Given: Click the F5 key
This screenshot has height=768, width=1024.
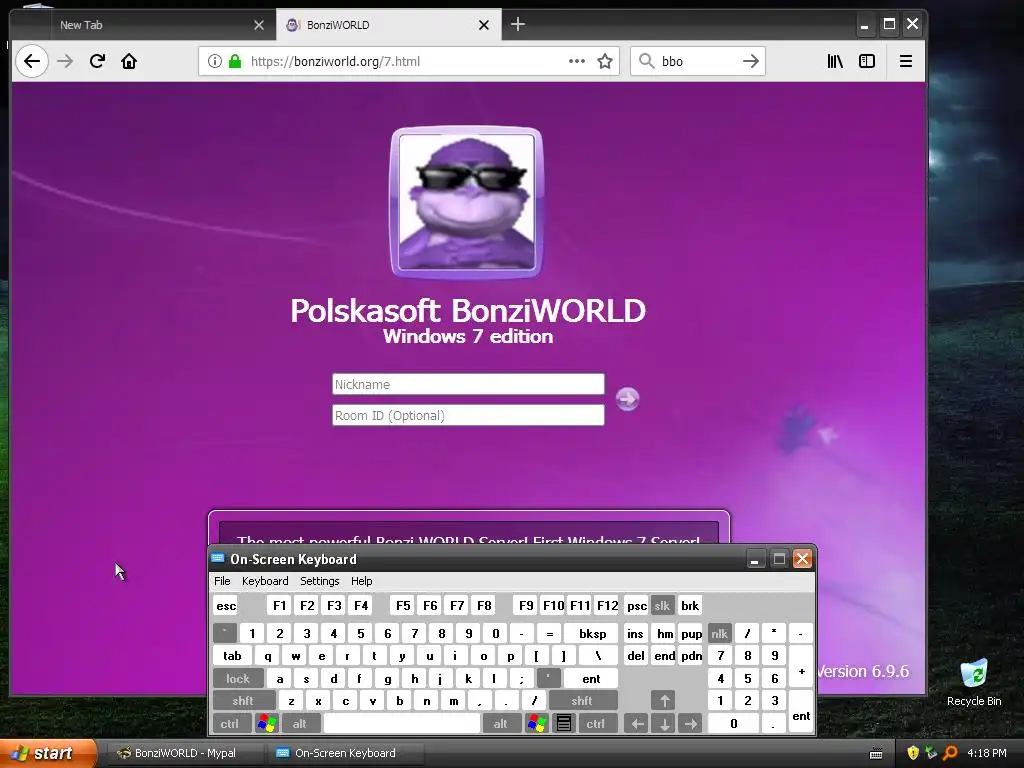Looking at the screenshot, I should (x=403, y=605).
